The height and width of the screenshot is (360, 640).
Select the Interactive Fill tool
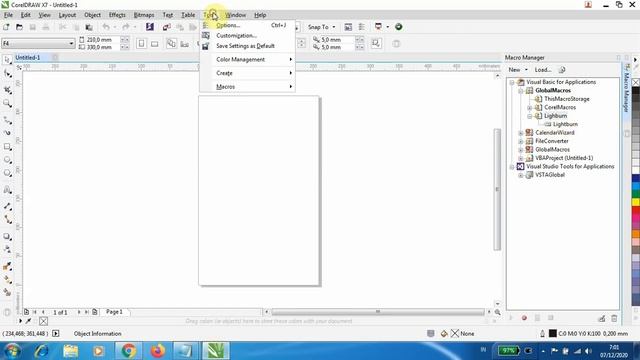coord(7,280)
